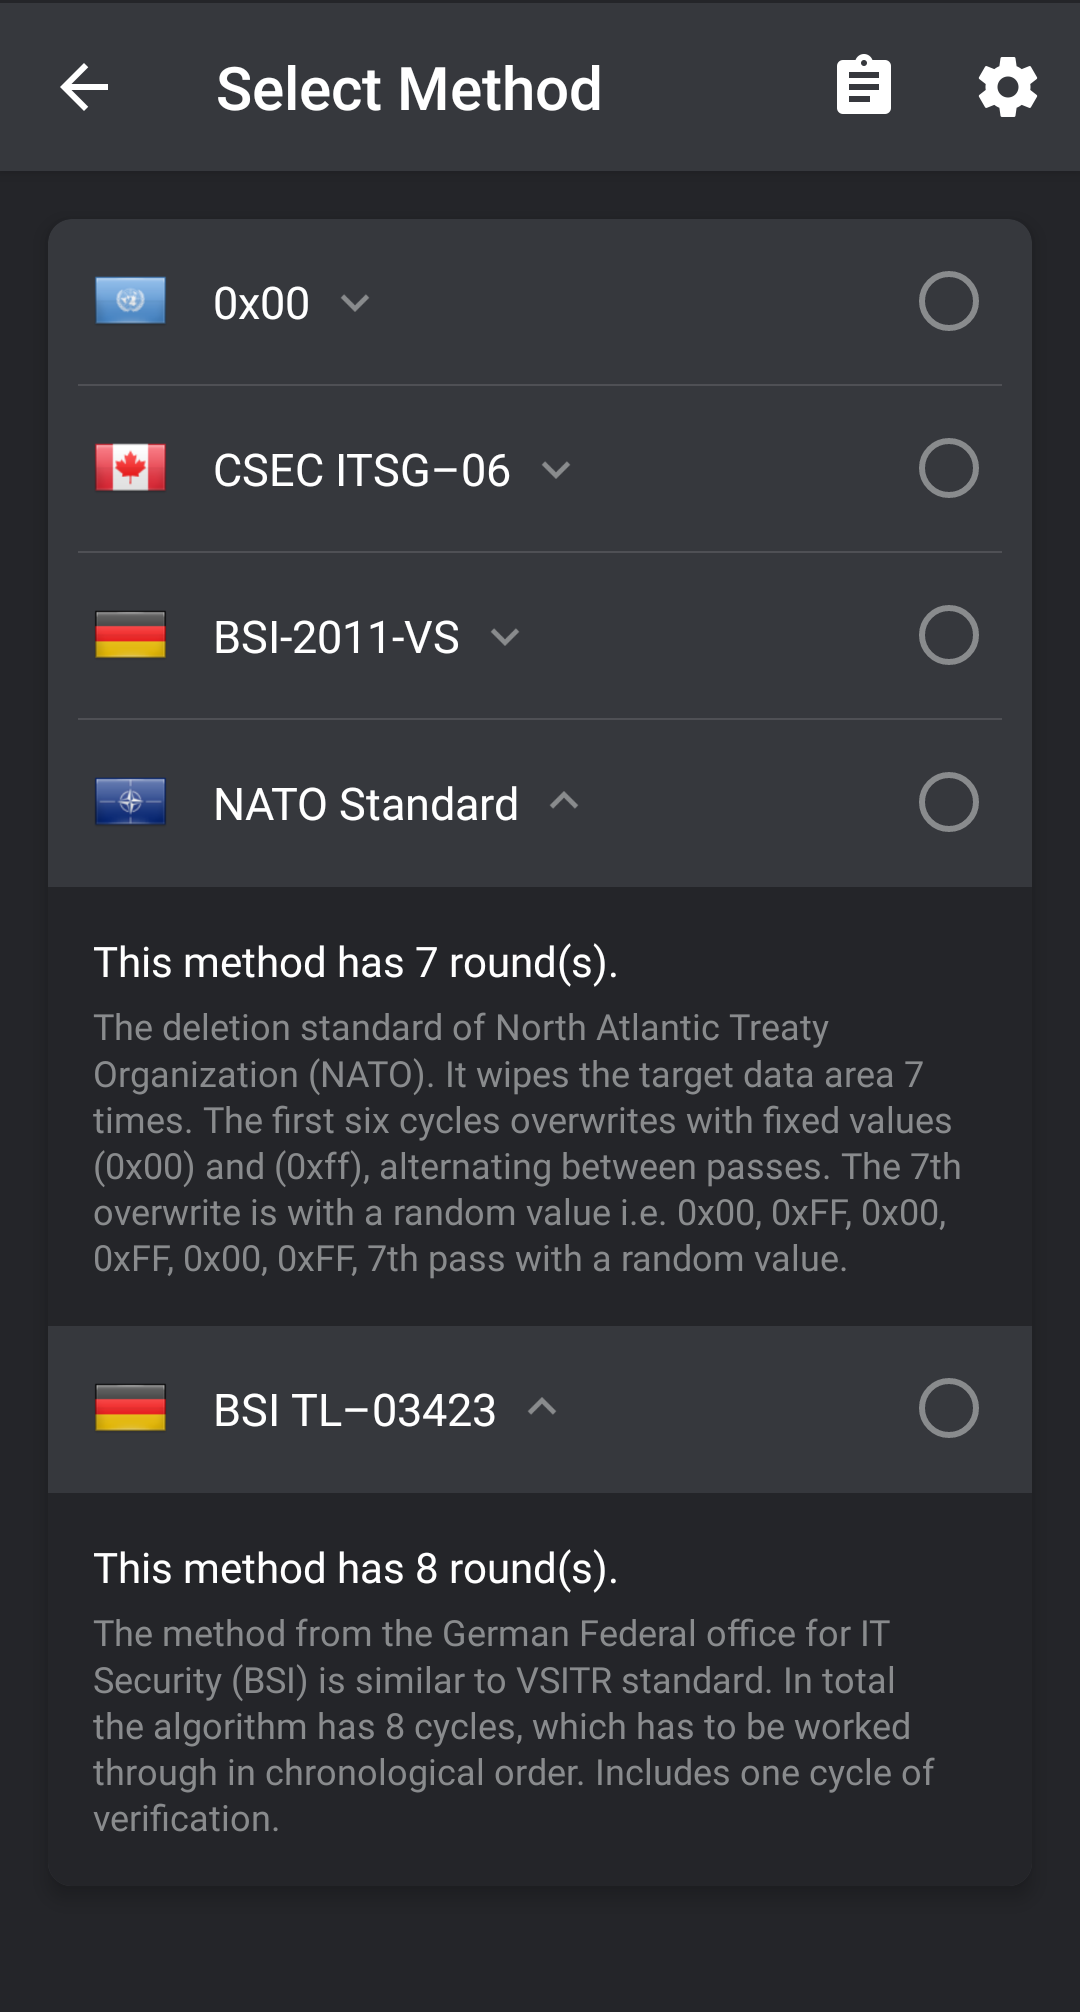
Task: Tap the Select Method title text
Action: (409, 89)
